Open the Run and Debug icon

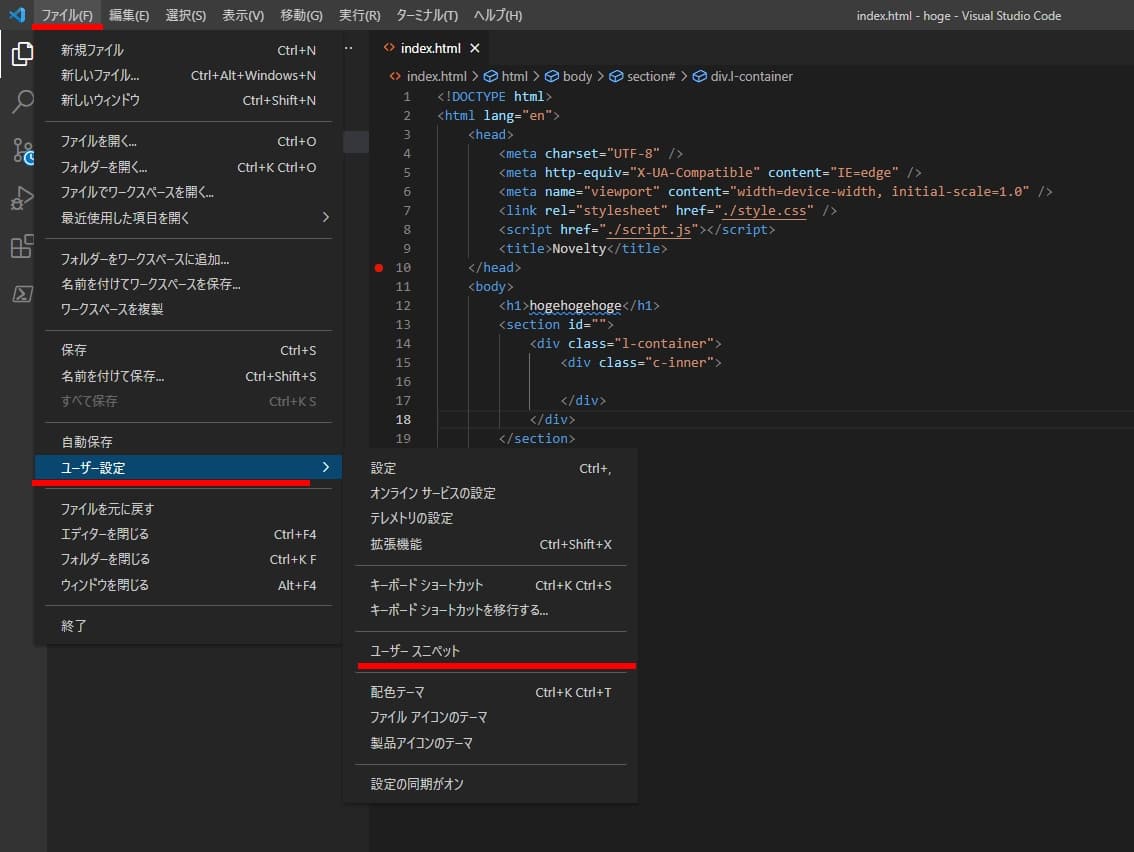22,198
